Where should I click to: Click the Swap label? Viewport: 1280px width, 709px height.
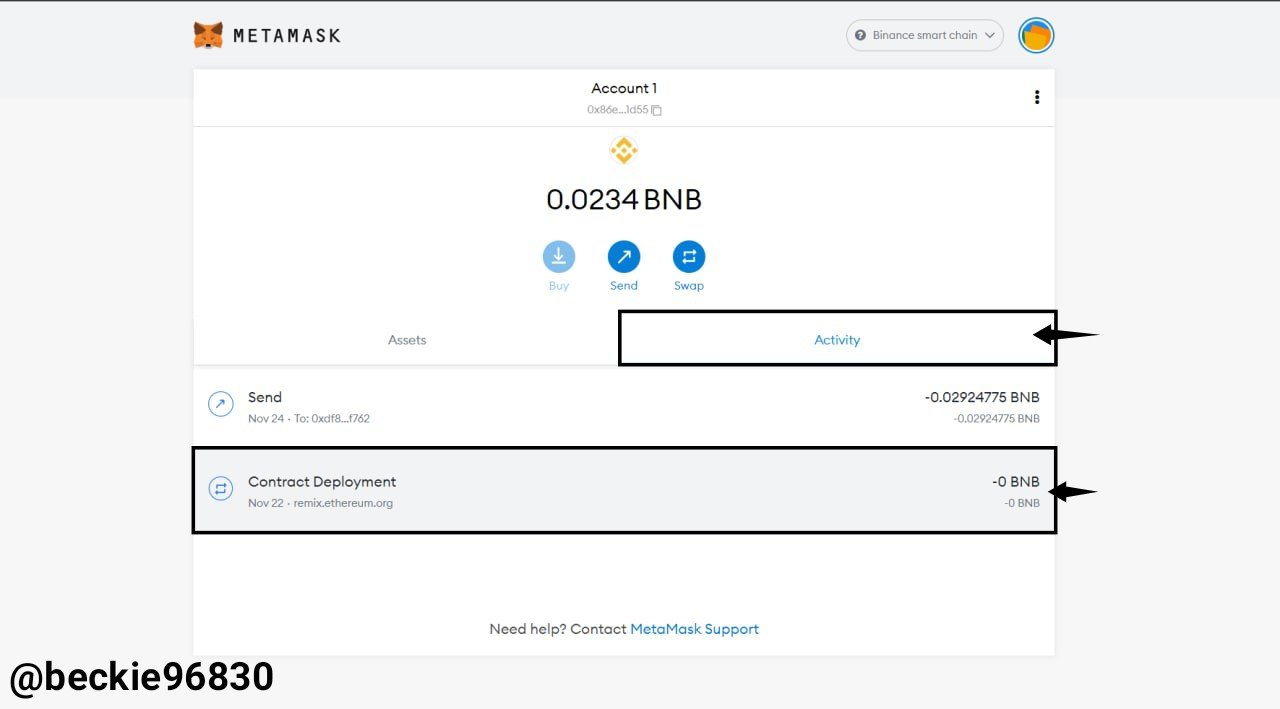coord(689,286)
